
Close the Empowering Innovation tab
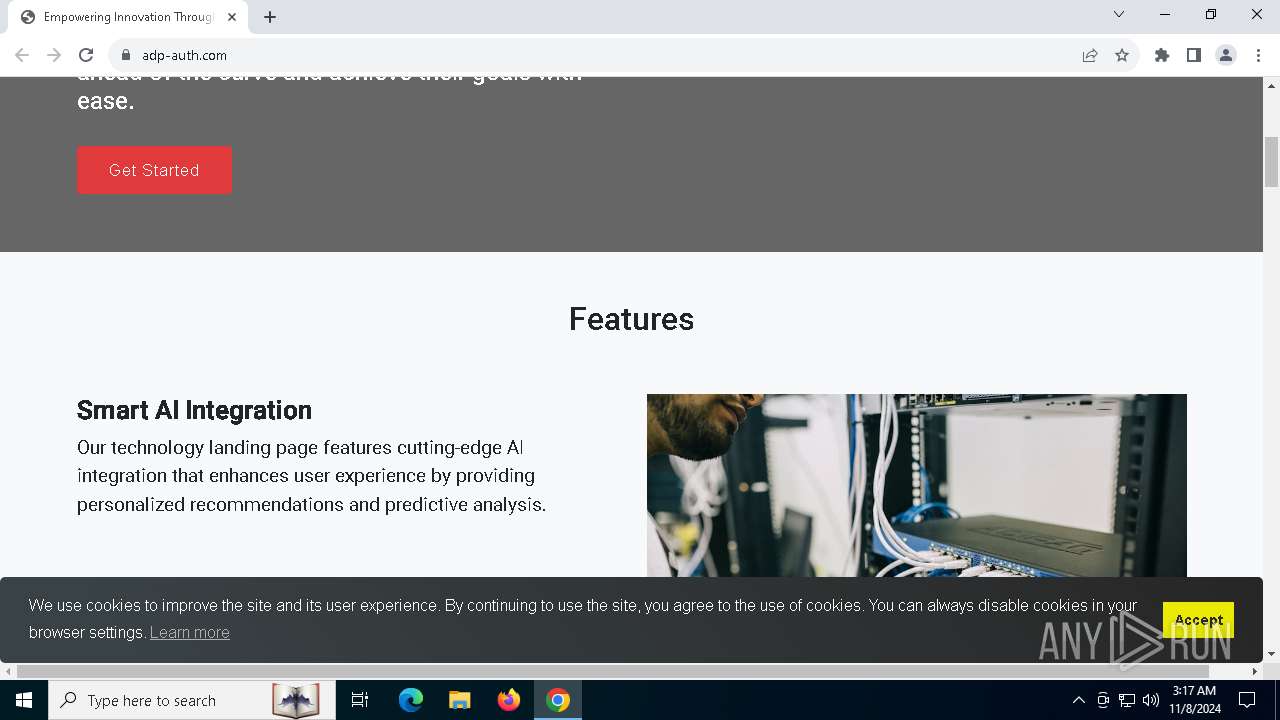232,17
